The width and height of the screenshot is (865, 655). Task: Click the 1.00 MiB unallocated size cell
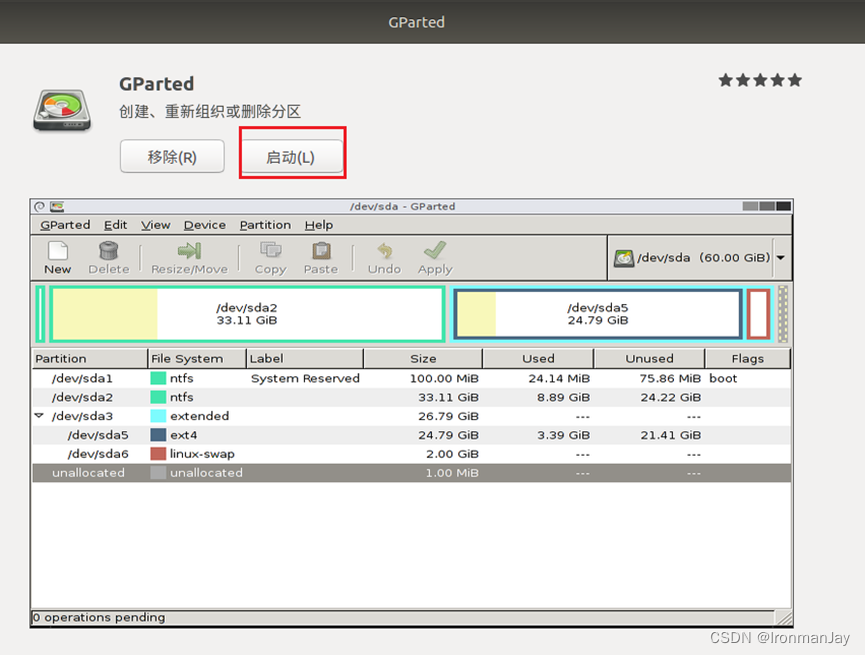452,473
